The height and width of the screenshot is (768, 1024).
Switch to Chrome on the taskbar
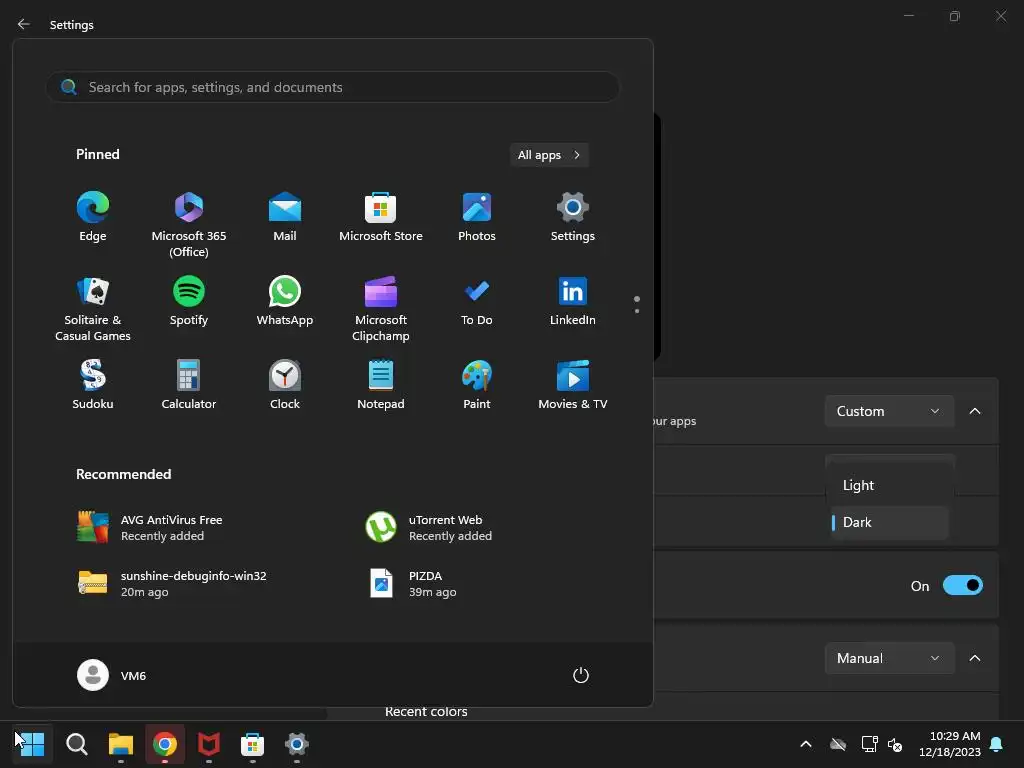pyautogui.click(x=165, y=744)
